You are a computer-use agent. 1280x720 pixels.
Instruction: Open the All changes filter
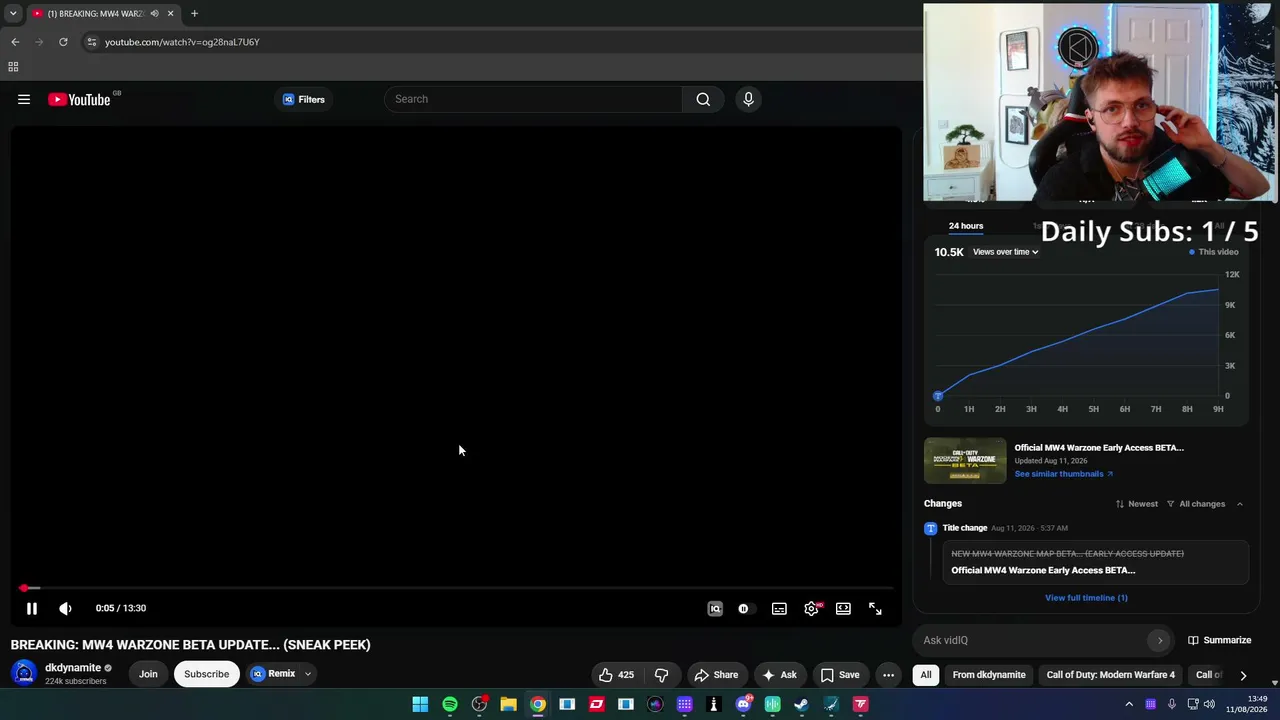tap(1196, 504)
